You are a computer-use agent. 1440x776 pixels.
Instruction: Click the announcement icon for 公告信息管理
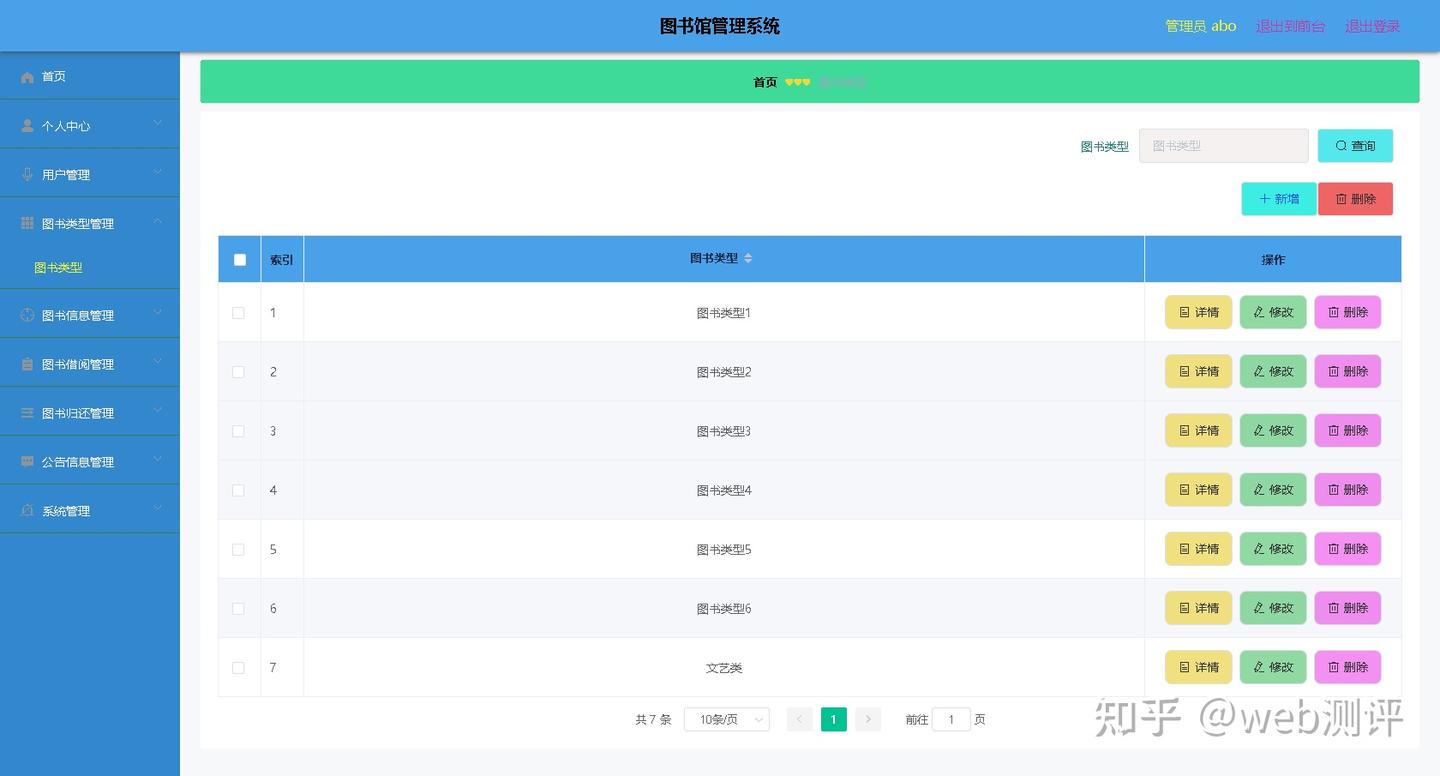[24, 461]
